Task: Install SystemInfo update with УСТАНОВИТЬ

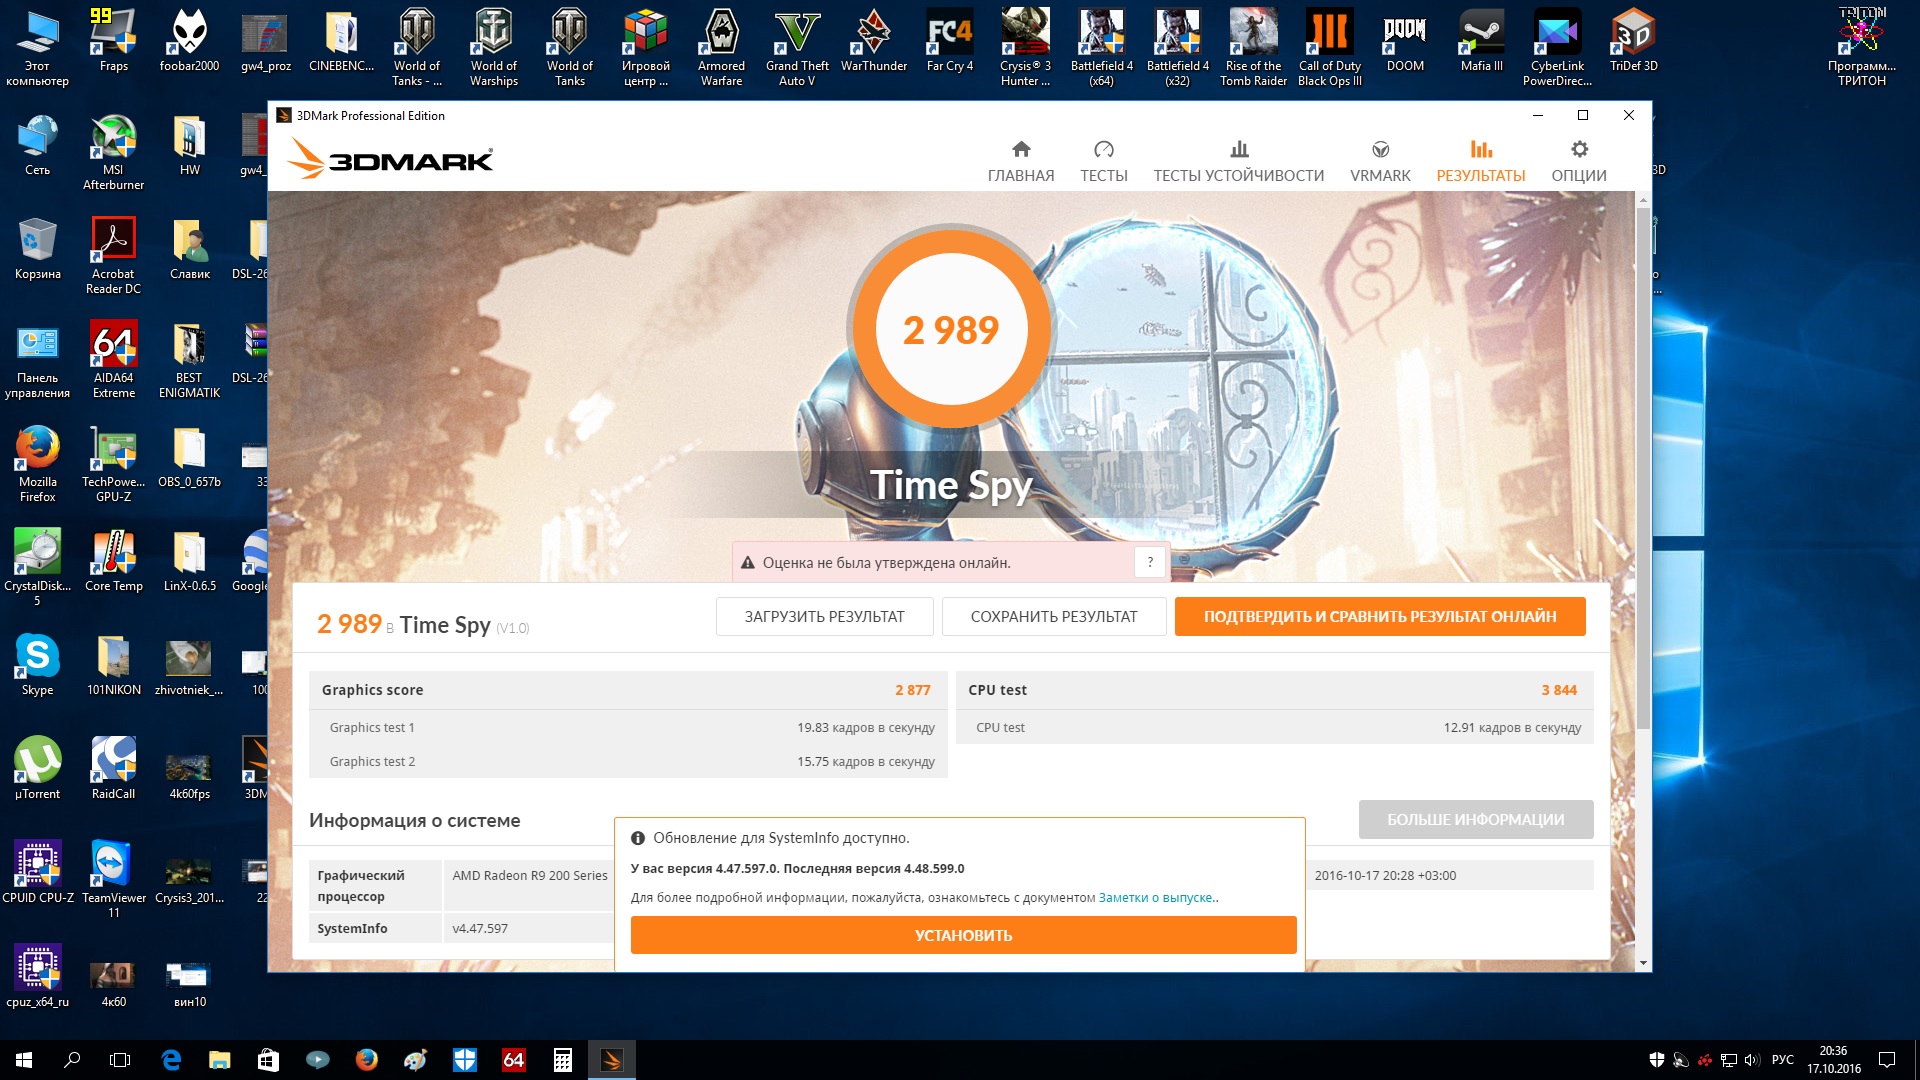Action: (x=963, y=935)
